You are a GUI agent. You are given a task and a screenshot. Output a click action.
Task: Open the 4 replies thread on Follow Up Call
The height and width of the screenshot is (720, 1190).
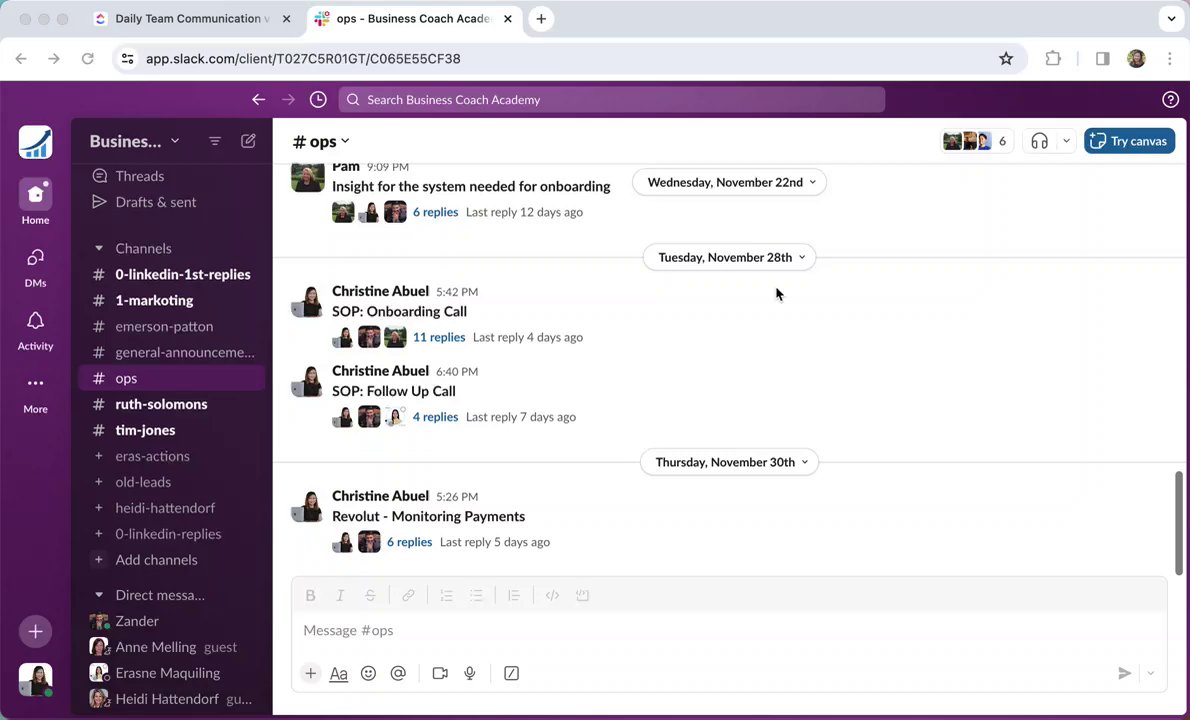[x=436, y=417]
